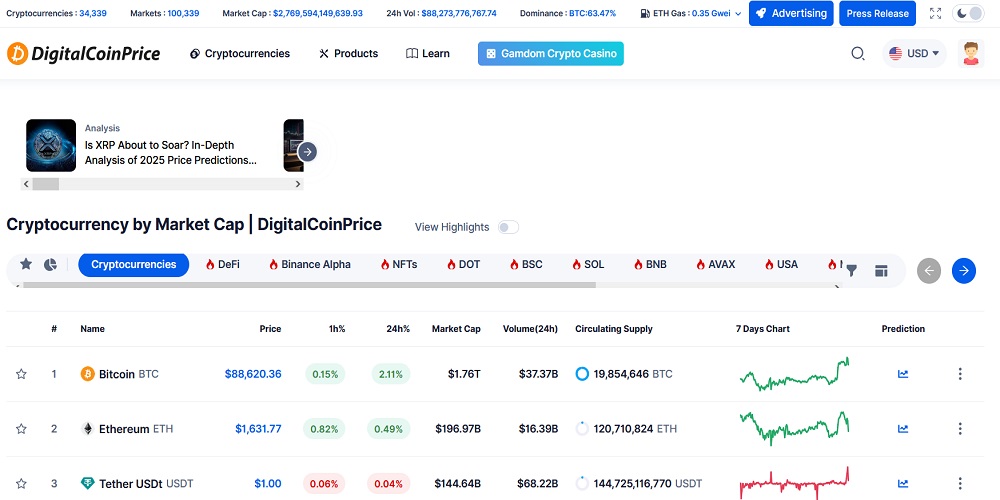Open the user avatar profile icon
Image resolution: width=1000 pixels, height=500 pixels.
point(970,54)
